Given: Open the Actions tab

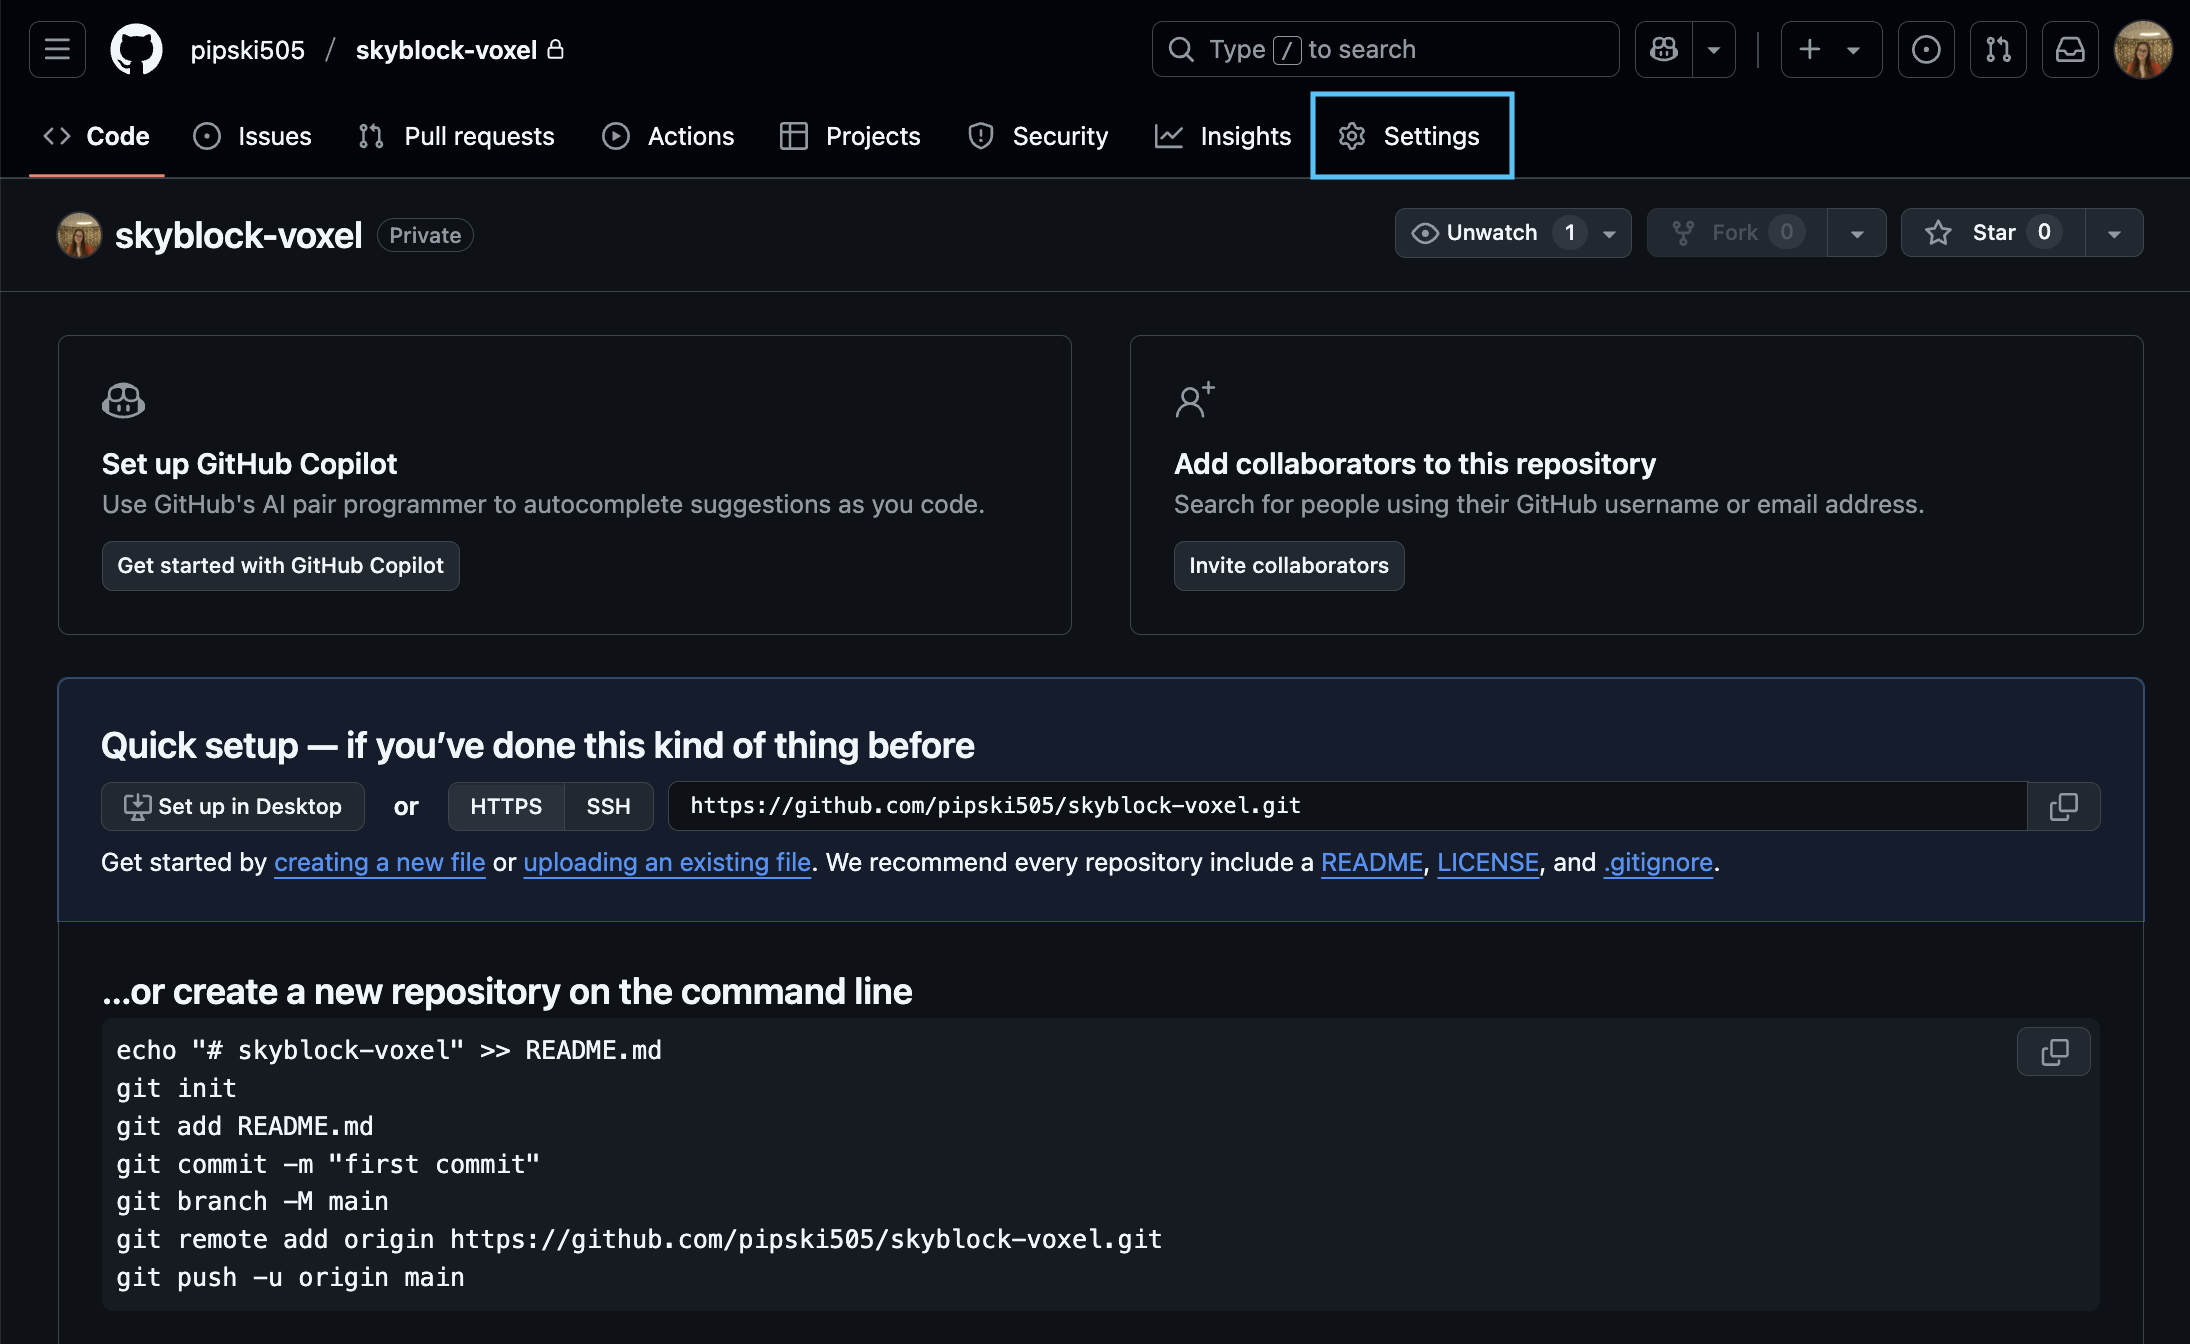Looking at the screenshot, I should pyautogui.click(x=668, y=136).
